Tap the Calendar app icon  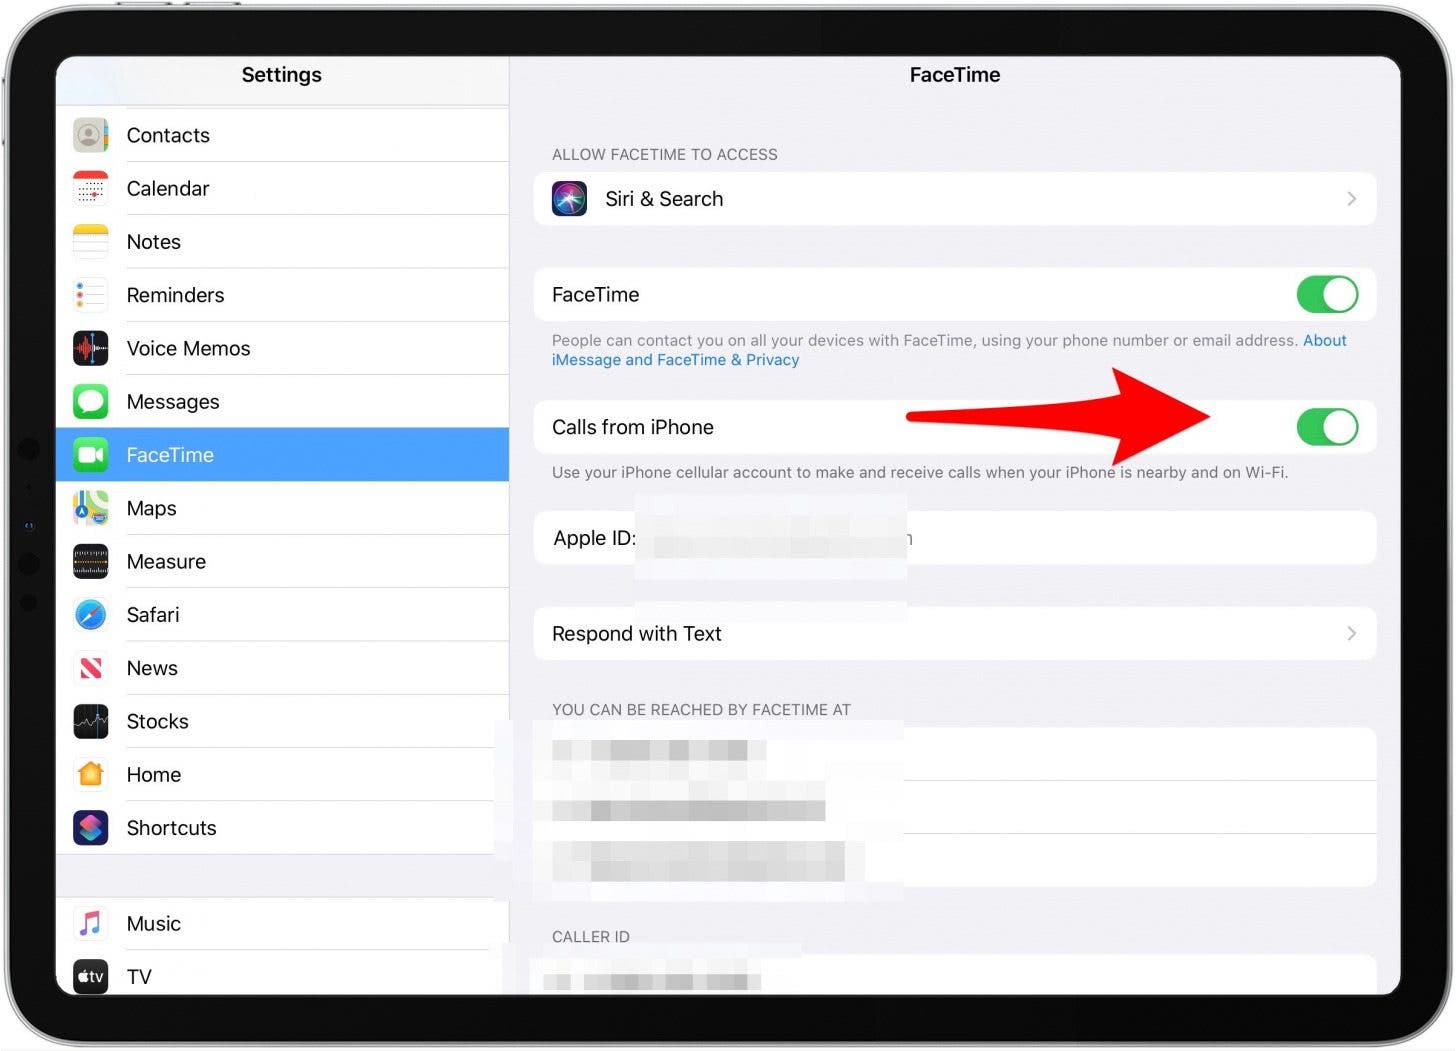[x=91, y=188]
